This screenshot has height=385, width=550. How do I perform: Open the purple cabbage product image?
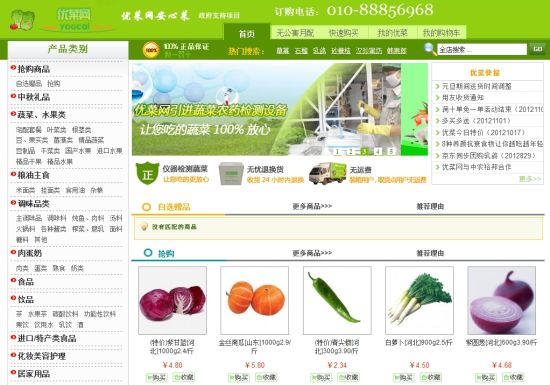173,300
